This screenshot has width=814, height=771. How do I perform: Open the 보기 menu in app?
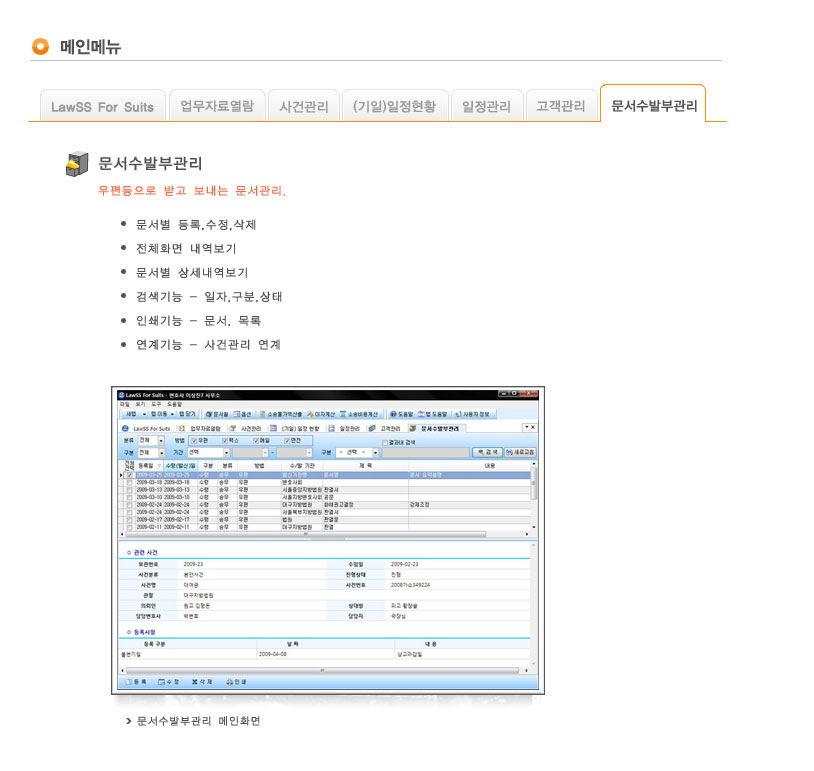(x=141, y=404)
